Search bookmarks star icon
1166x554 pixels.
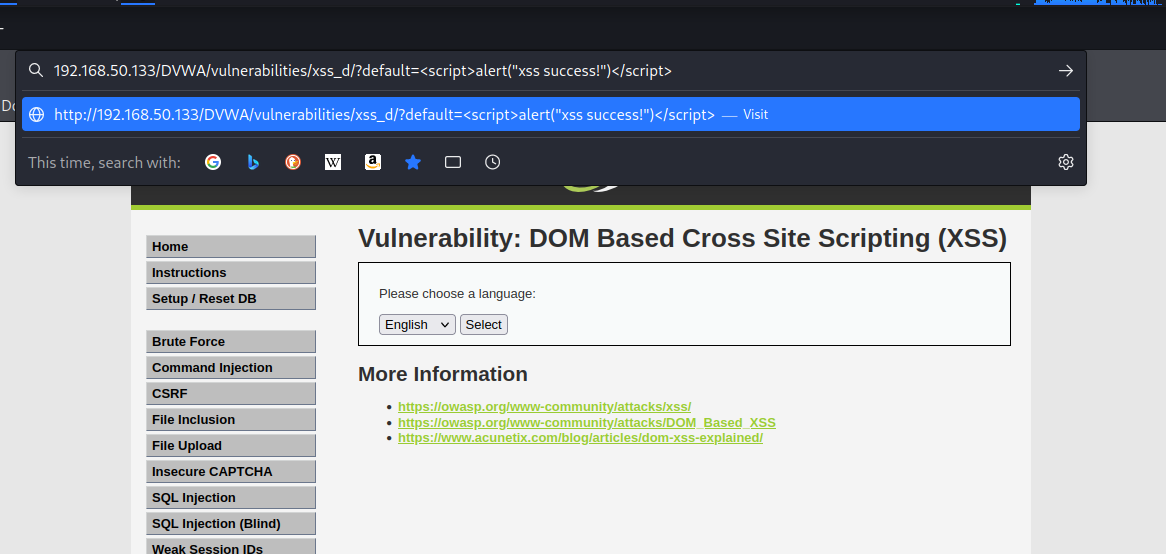[413, 162]
